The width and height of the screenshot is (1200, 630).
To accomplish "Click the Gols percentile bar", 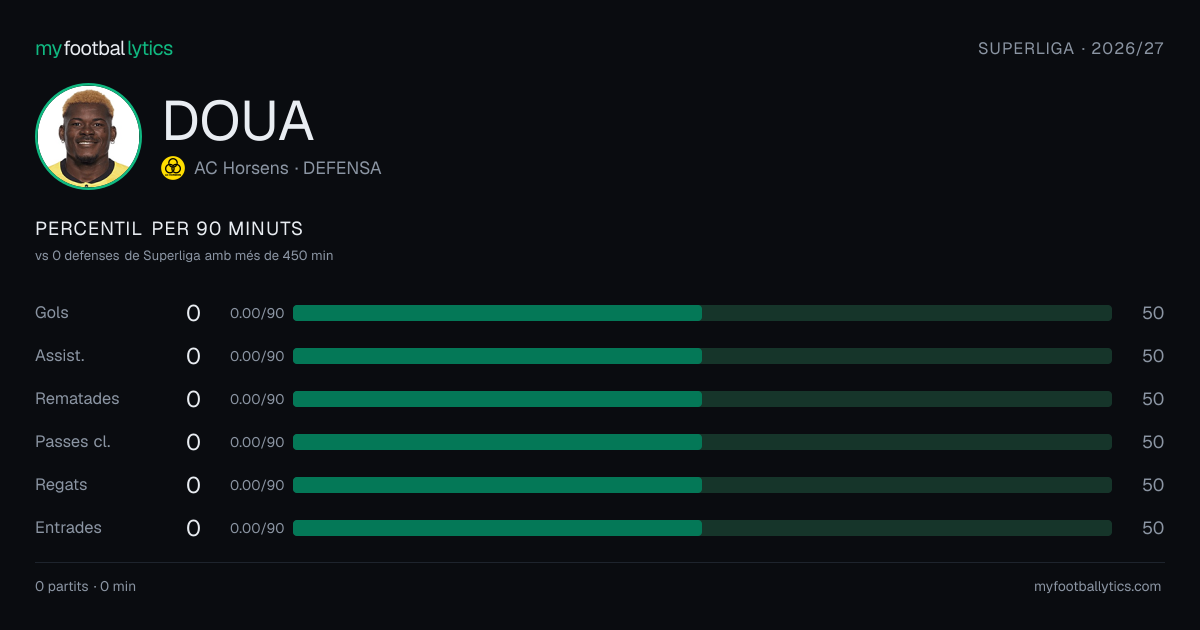I will click(702, 313).
